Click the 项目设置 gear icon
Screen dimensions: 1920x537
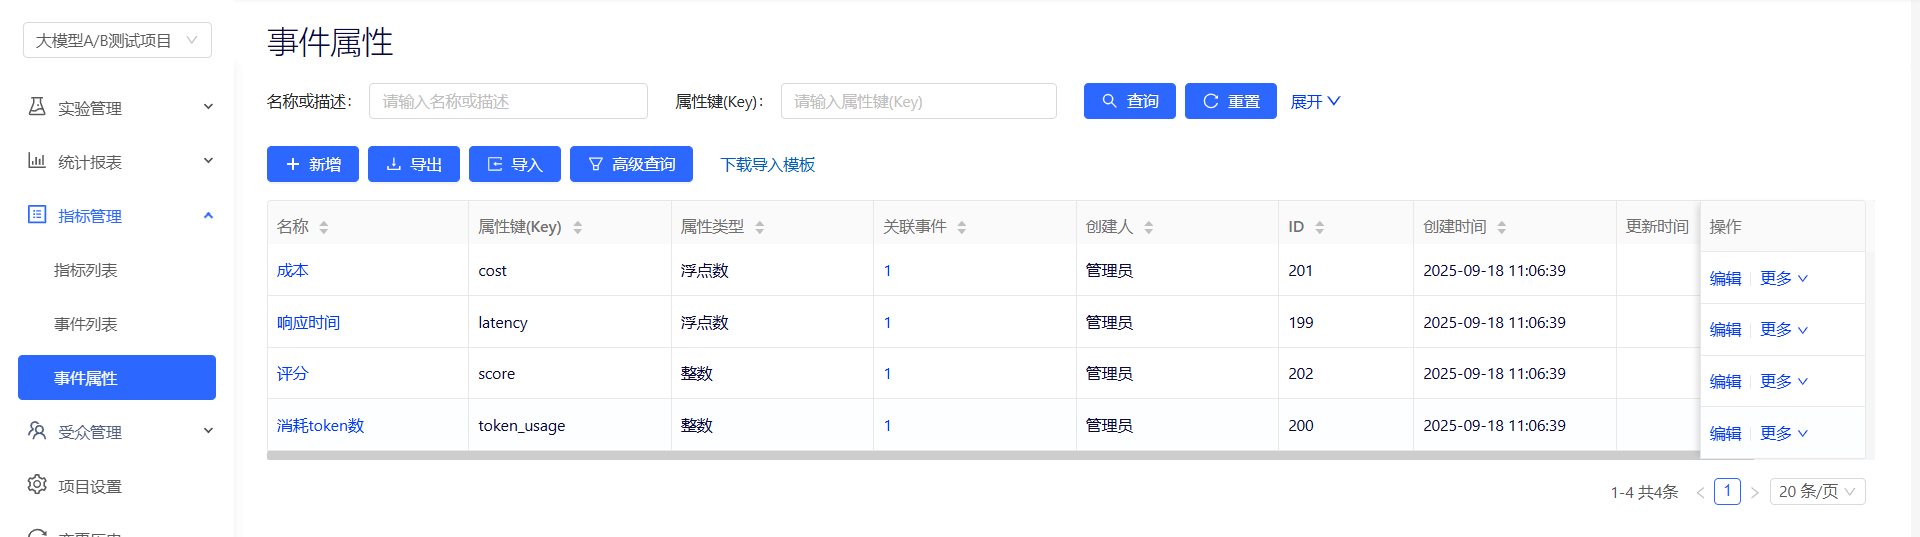[x=37, y=485]
